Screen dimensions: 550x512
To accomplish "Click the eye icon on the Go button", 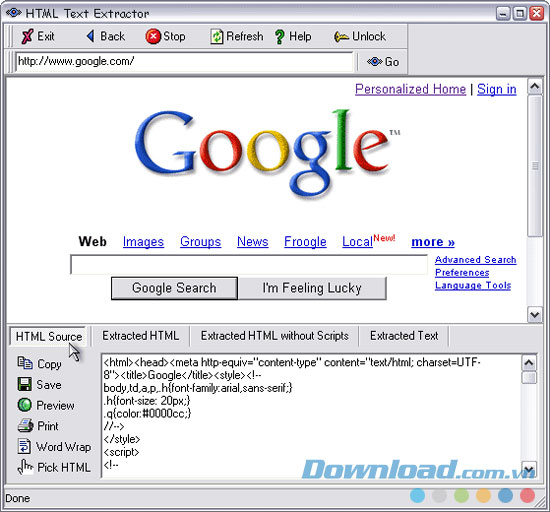I will [x=374, y=62].
